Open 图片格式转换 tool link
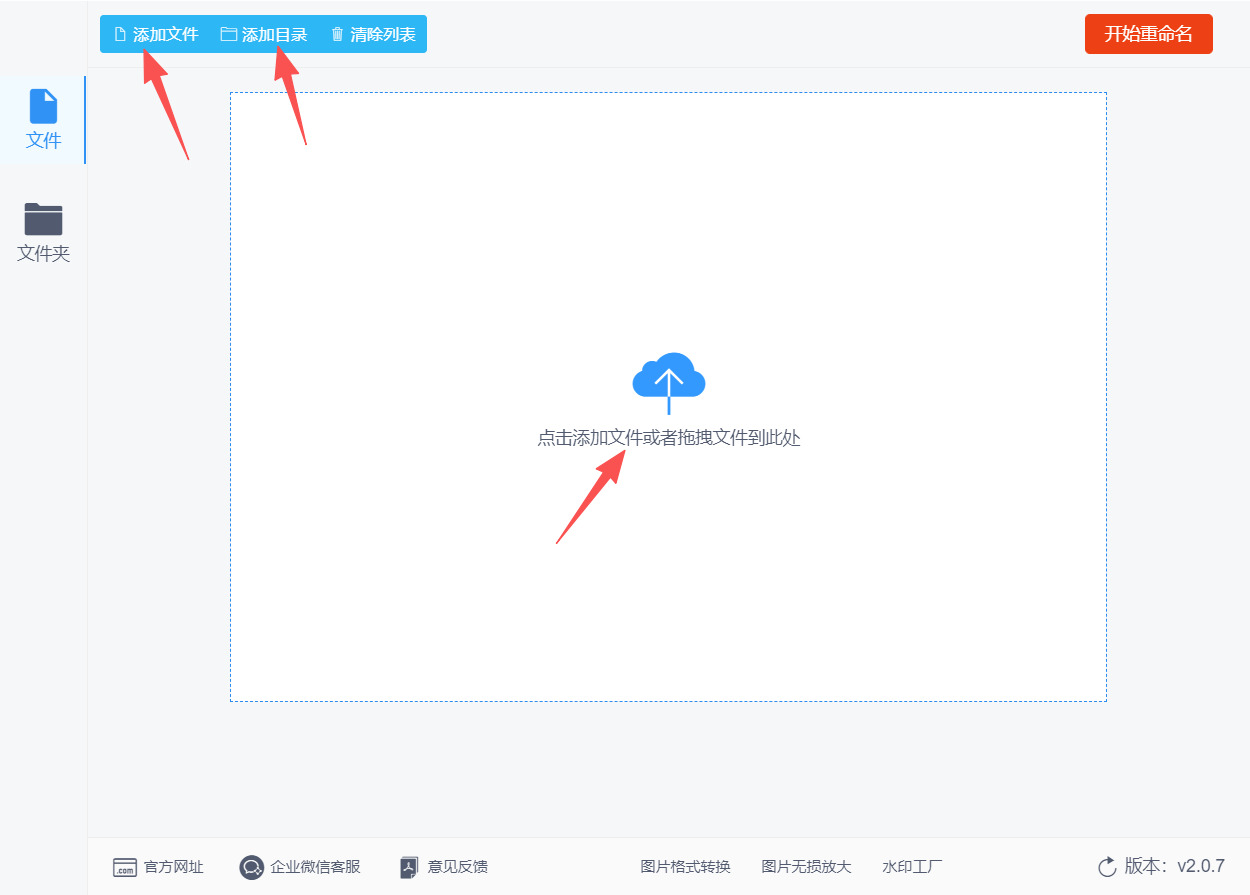The image size is (1250, 895). coord(685,867)
